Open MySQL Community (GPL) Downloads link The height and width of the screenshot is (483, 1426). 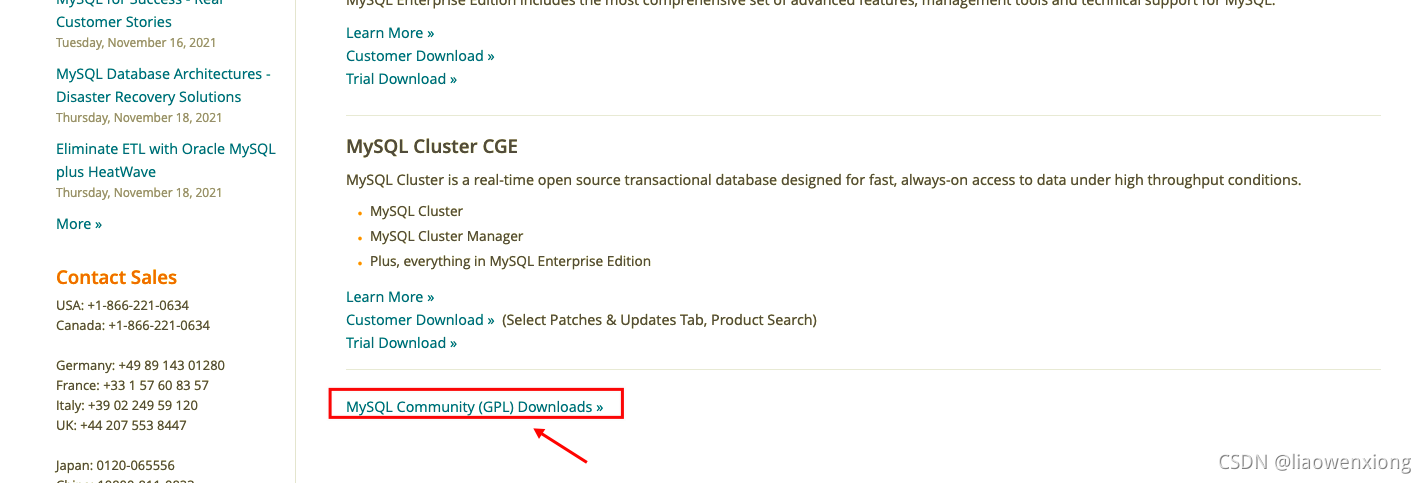pos(474,407)
